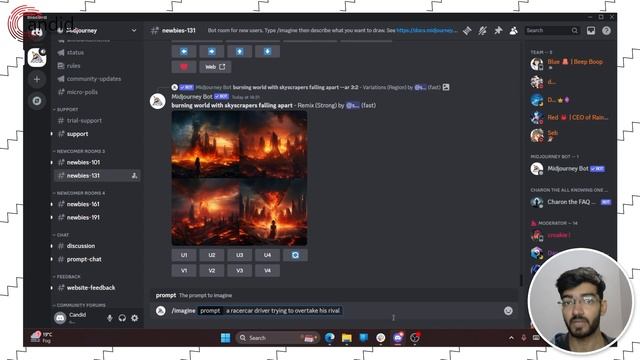The width and height of the screenshot is (640, 360).
Task: Upscale image four with U4
Action: [x=267, y=255]
